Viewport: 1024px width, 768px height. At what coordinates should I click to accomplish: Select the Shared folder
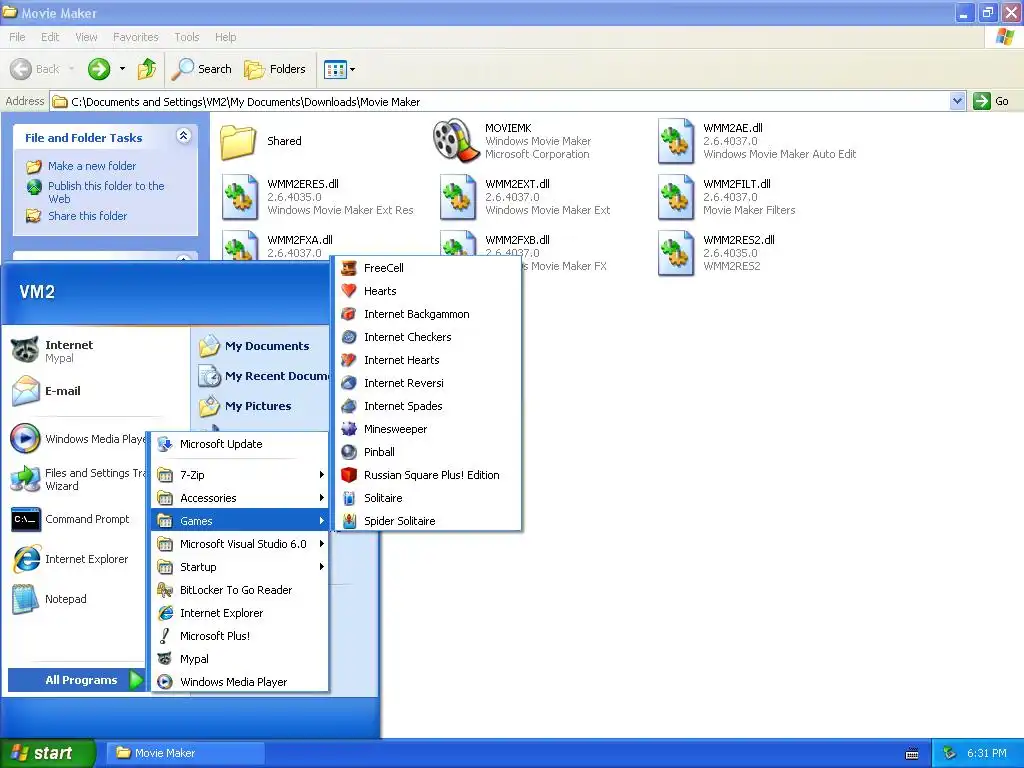pos(261,141)
